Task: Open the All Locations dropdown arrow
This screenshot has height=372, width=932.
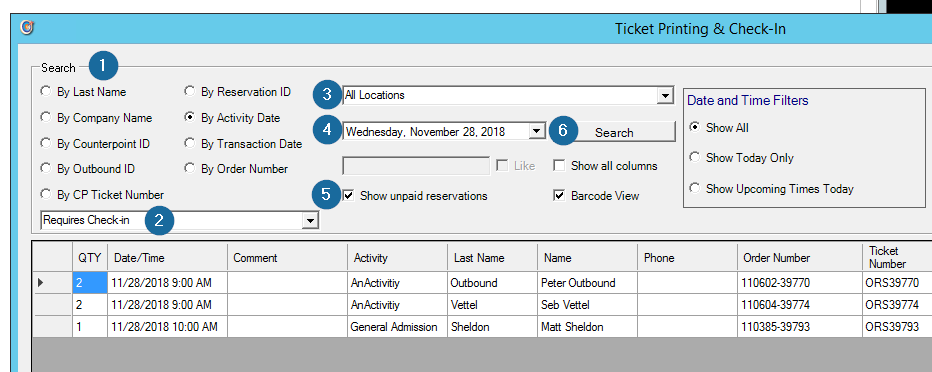Action: [665, 95]
